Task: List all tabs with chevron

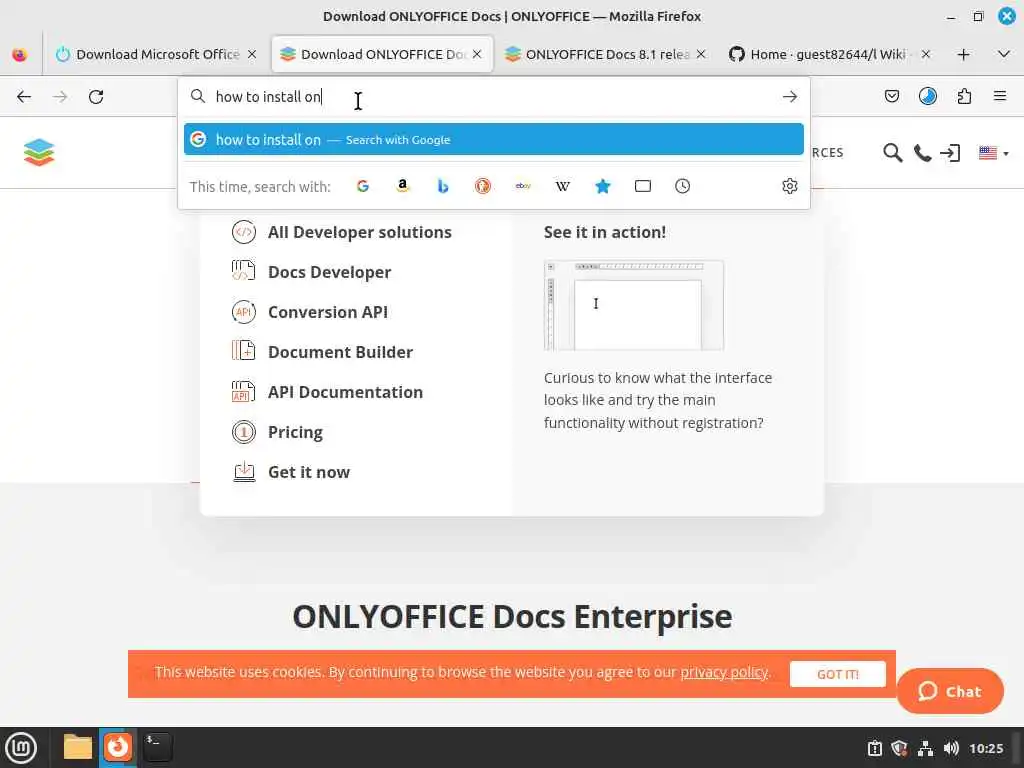Action: 1004,54
